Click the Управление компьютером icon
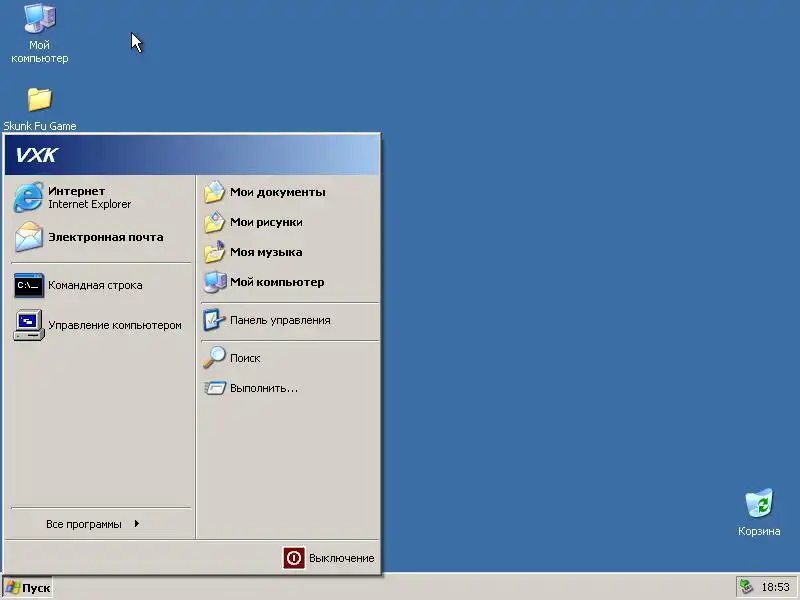 (x=29, y=325)
